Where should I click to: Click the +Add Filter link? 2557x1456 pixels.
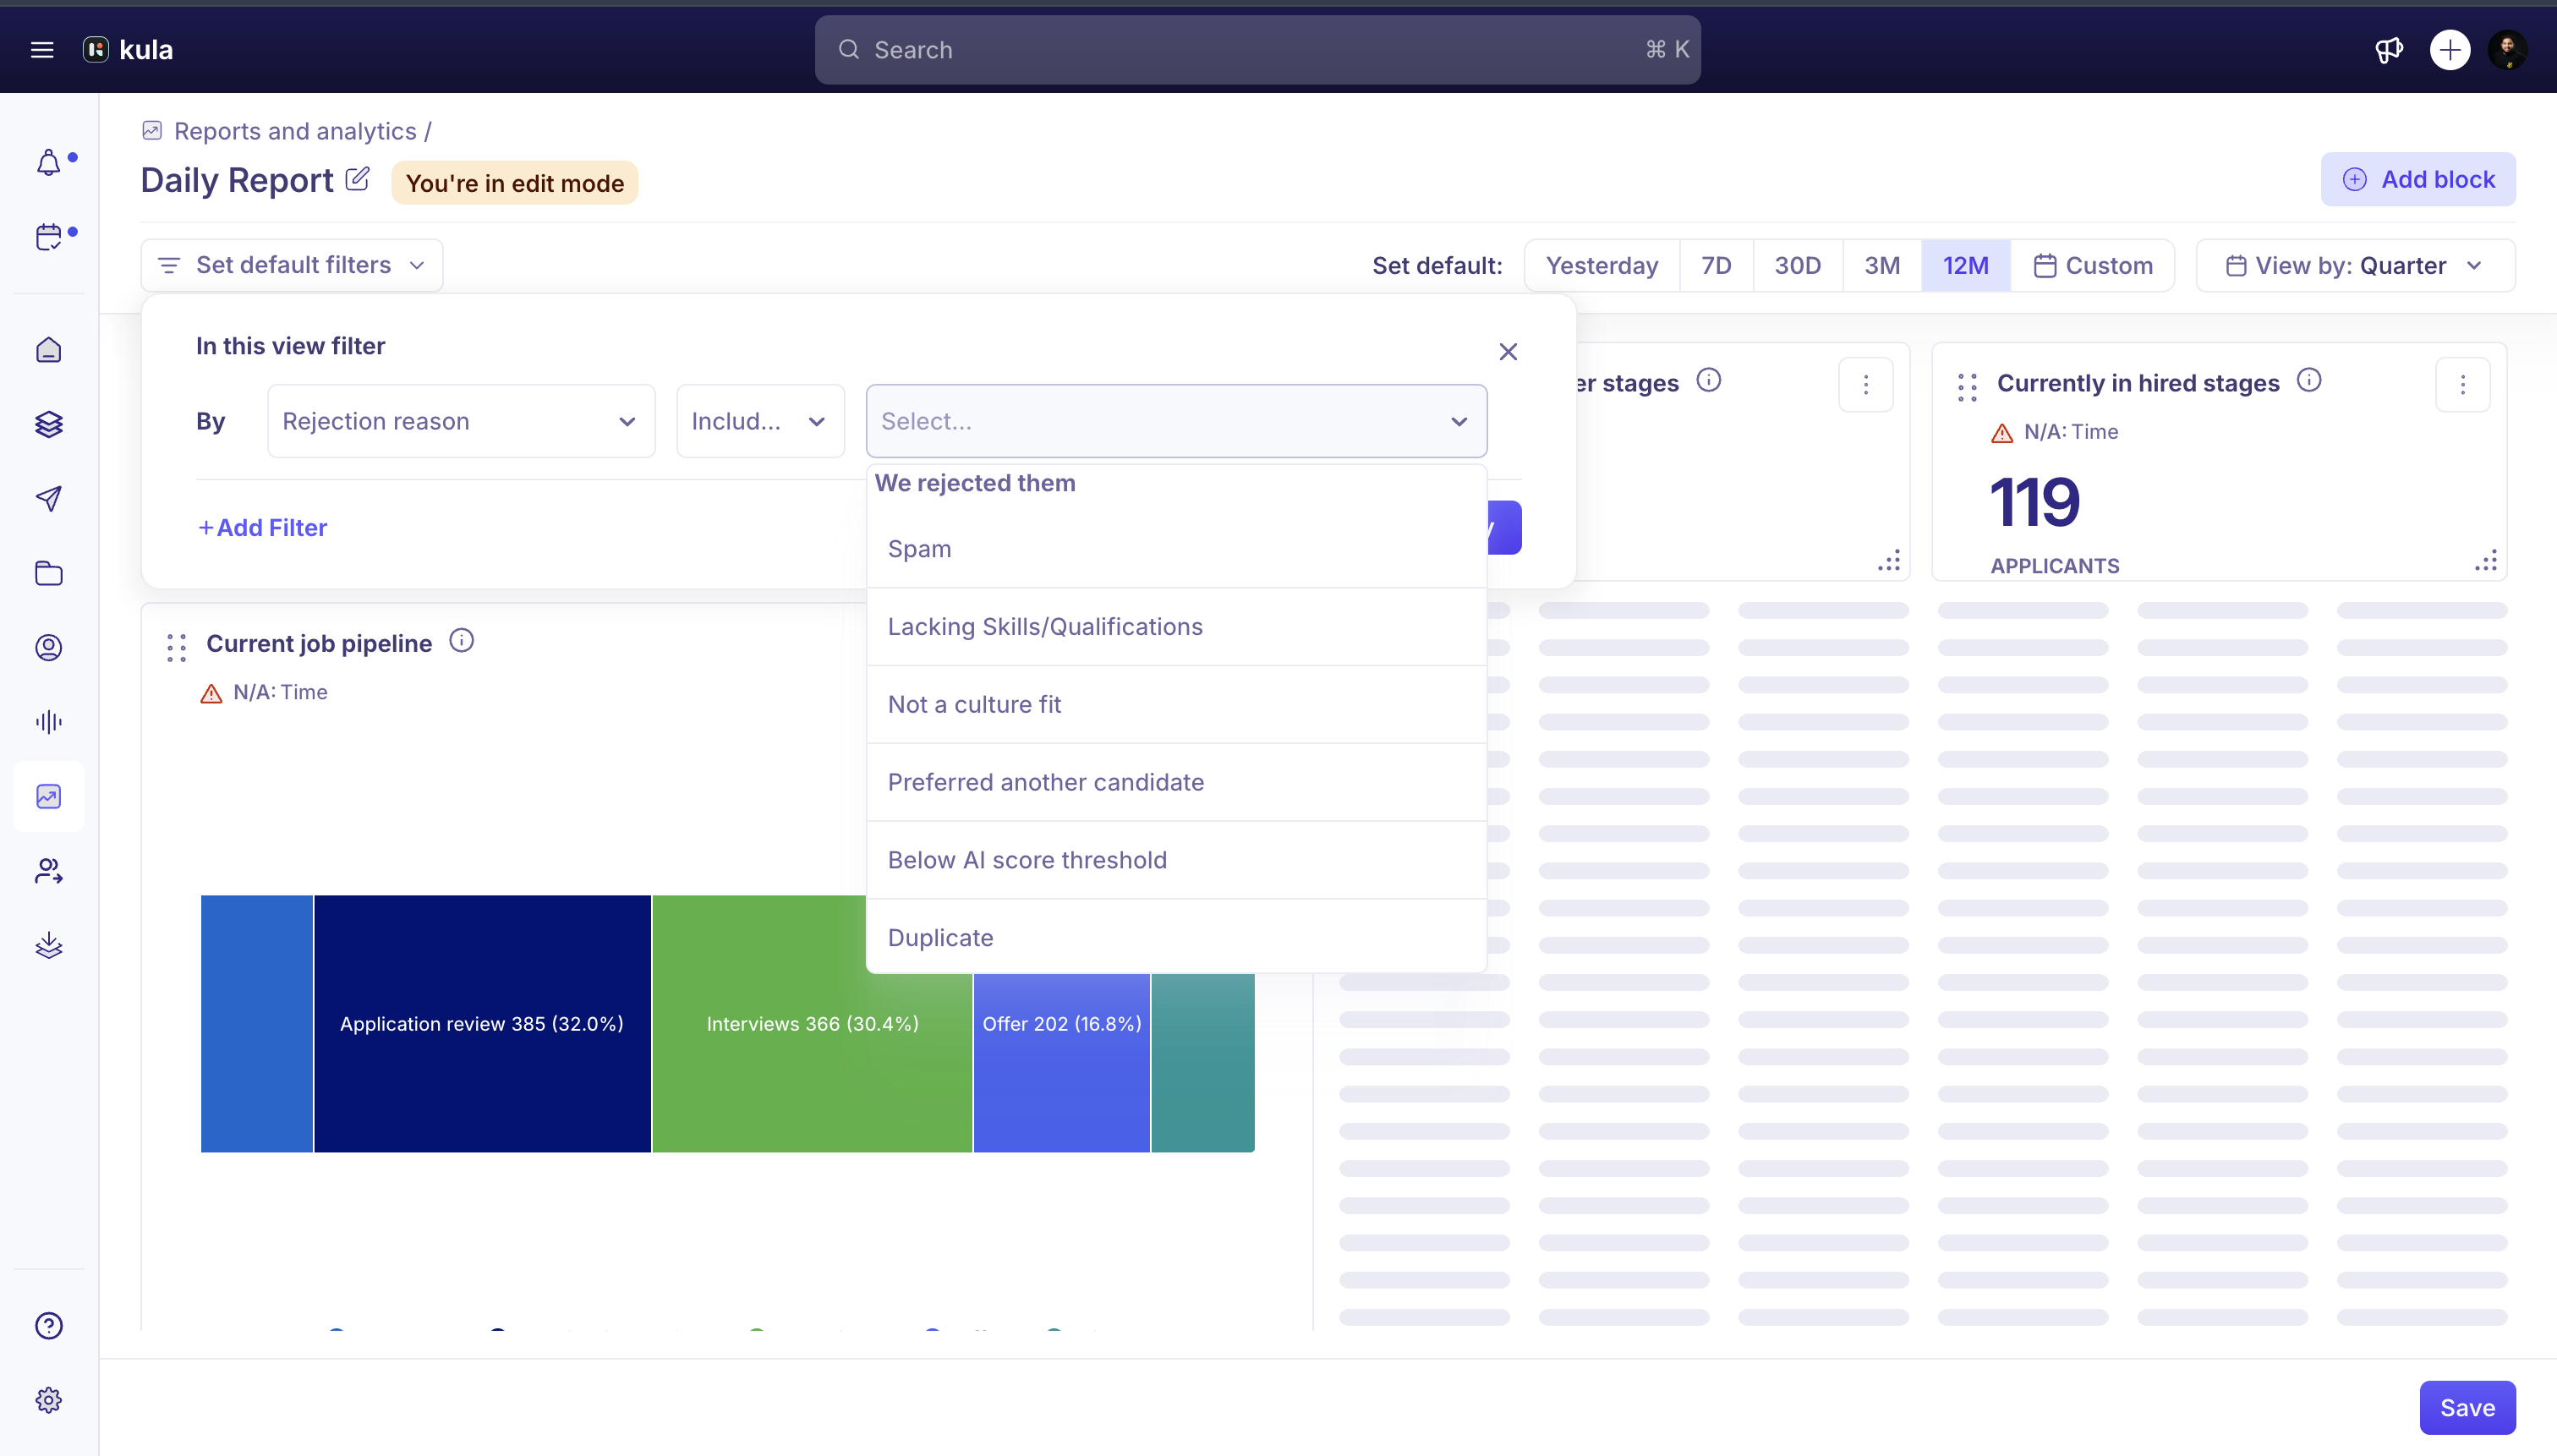[263, 527]
